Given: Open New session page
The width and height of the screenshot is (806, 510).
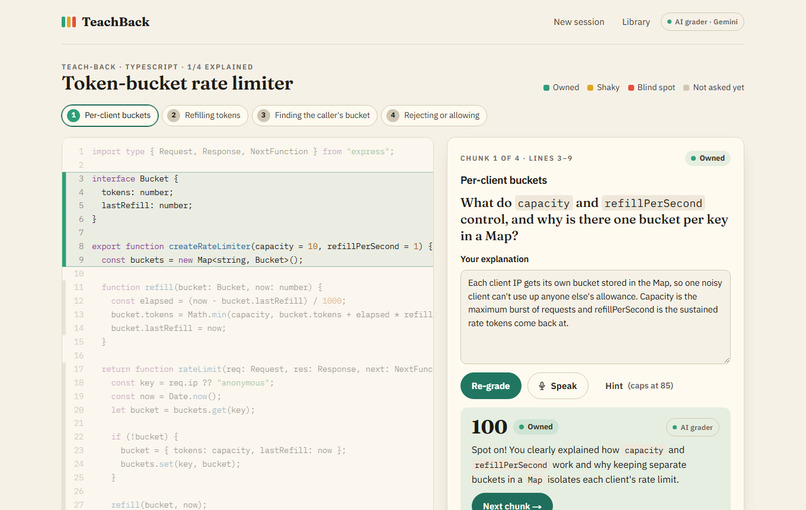Looking at the screenshot, I should click(x=579, y=22).
